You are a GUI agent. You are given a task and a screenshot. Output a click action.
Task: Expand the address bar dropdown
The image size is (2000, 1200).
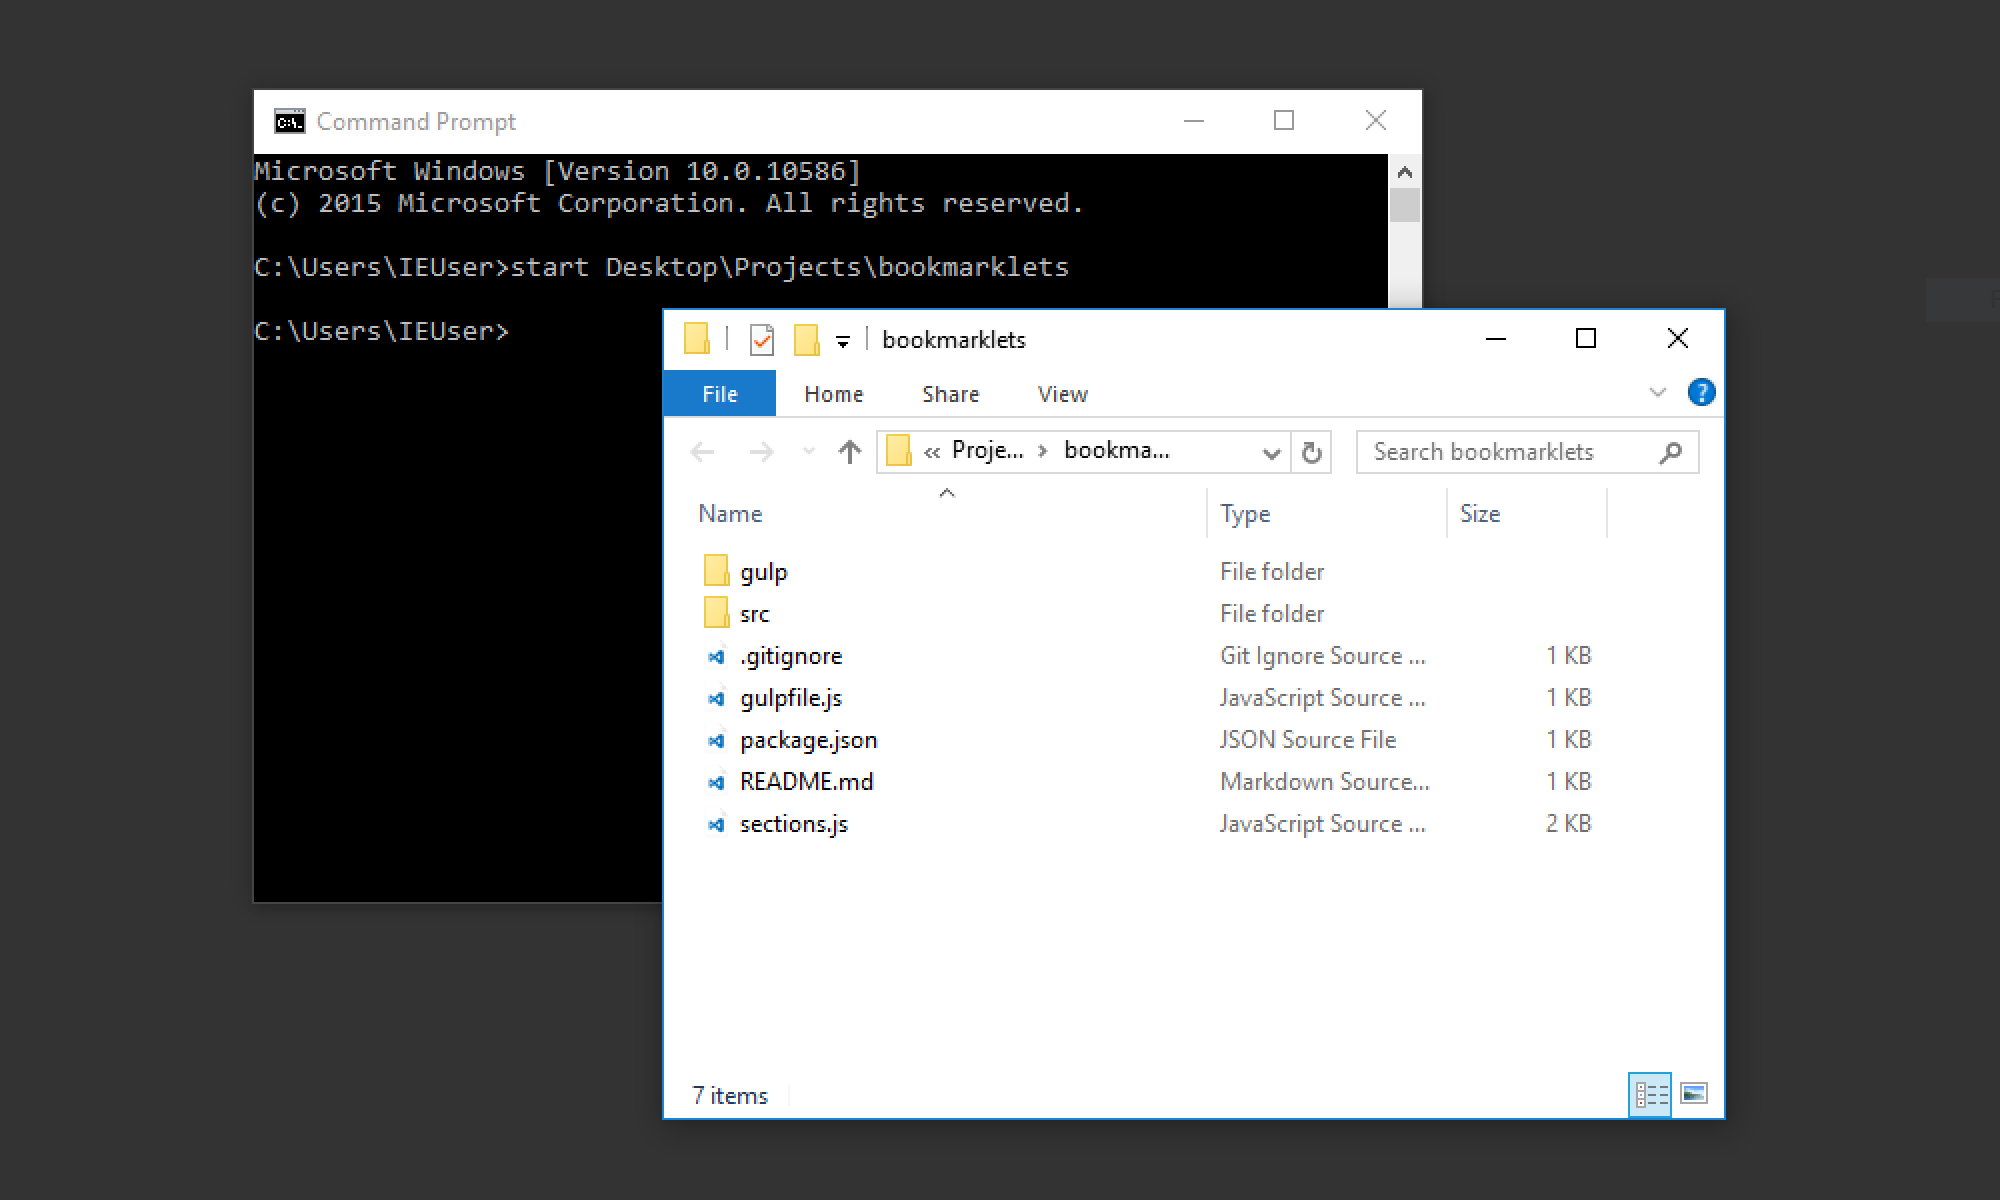tap(1276, 449)
